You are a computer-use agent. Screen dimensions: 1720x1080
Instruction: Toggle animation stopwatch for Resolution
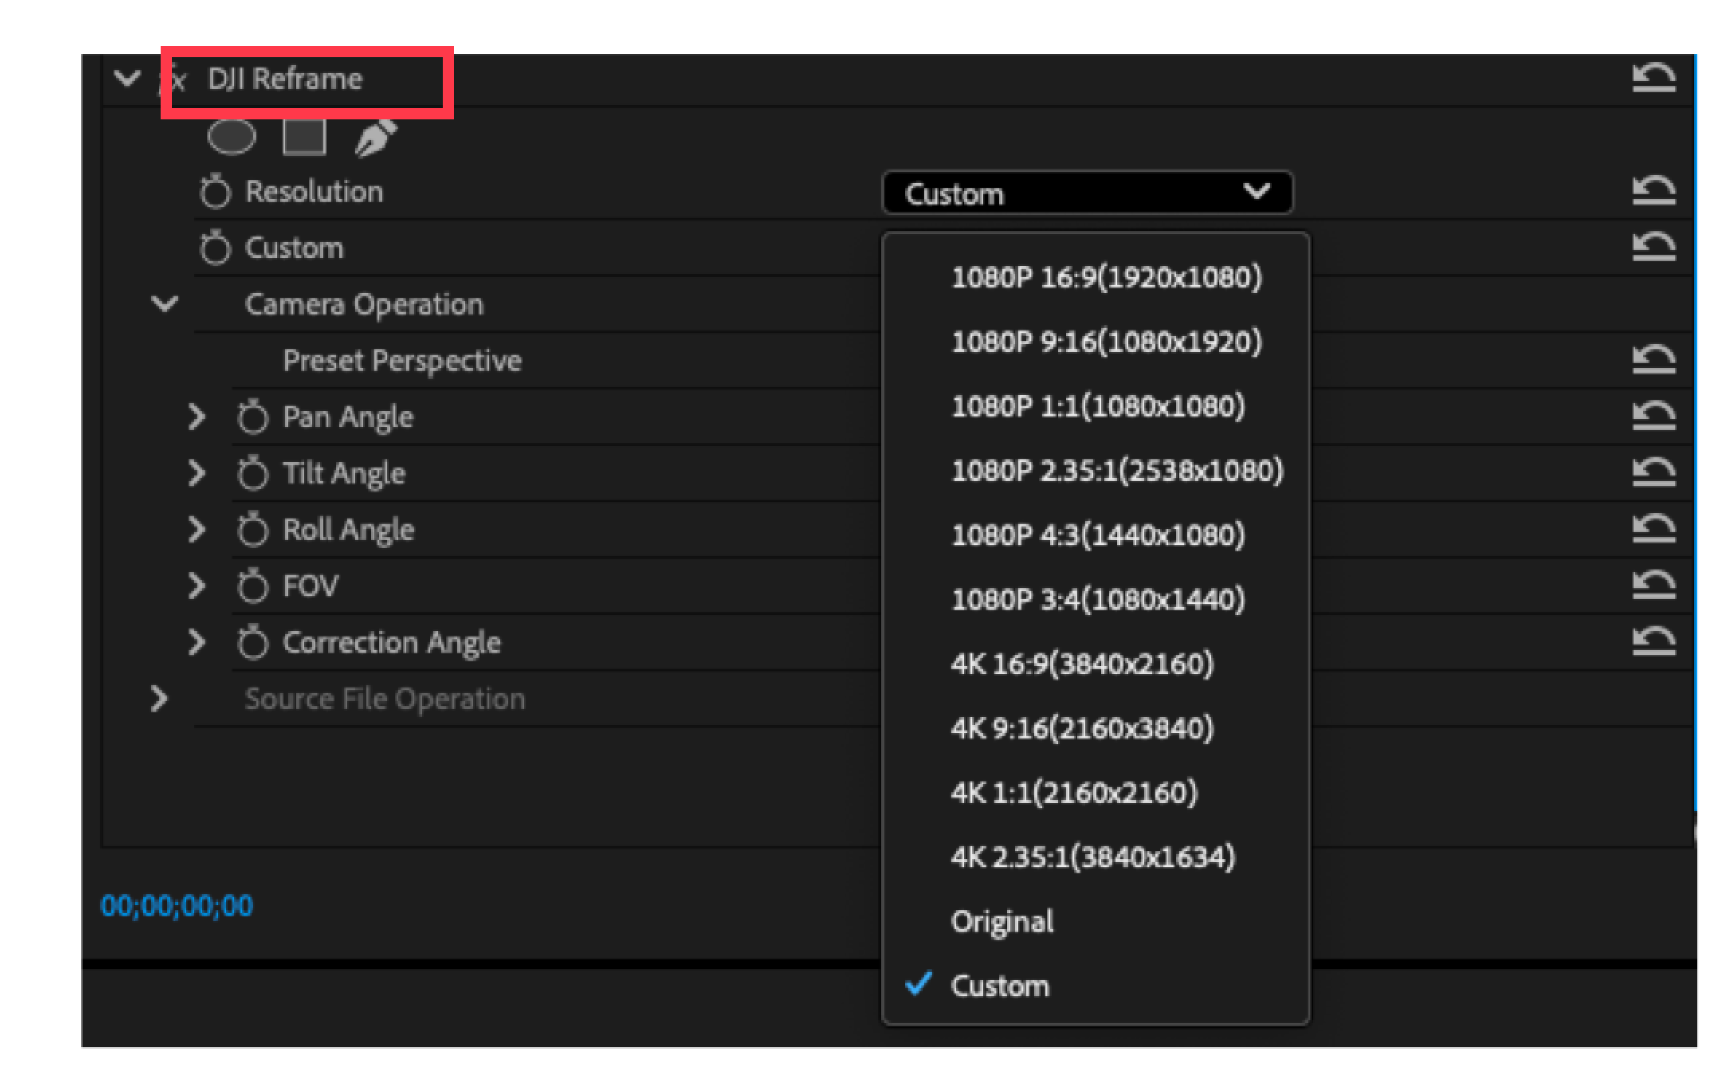point(215,191)
